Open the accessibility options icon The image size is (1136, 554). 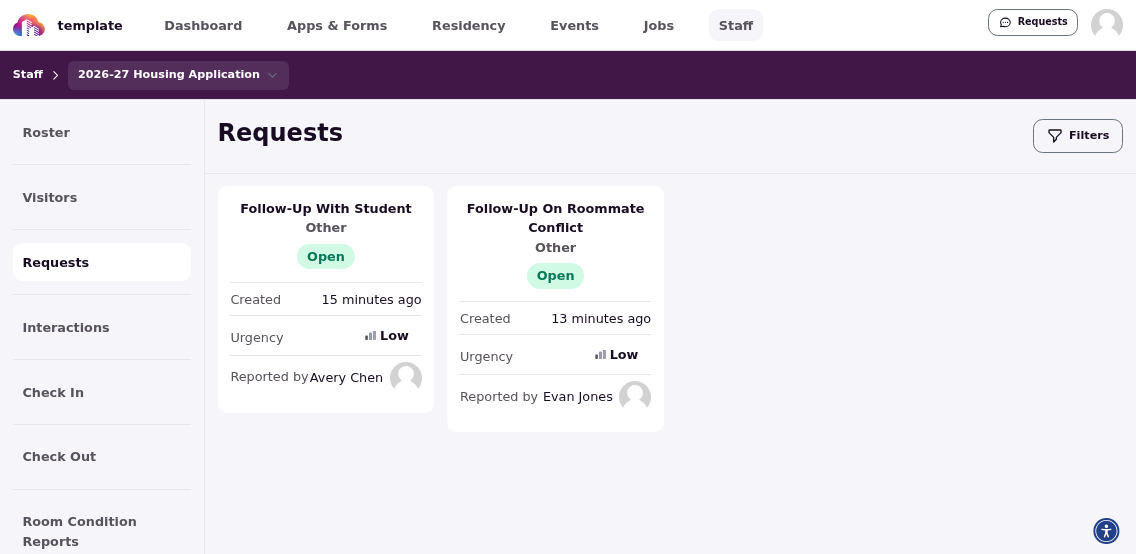[1106, 531]
